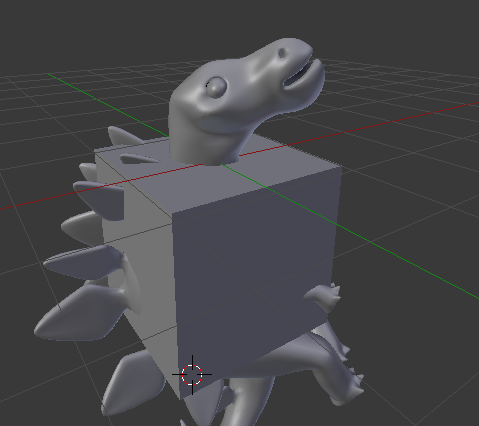479x426 pixels.
Task: Click the dinosaur's nostril
Action: point(282,53)
